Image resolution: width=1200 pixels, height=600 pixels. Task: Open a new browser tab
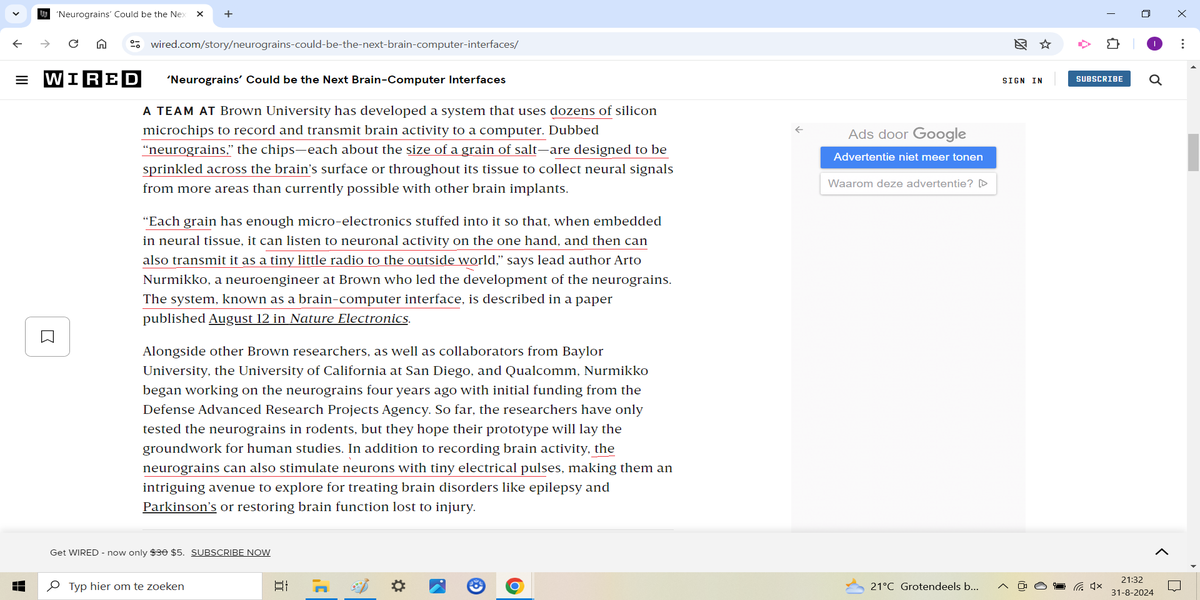click(x=229, y=14)
